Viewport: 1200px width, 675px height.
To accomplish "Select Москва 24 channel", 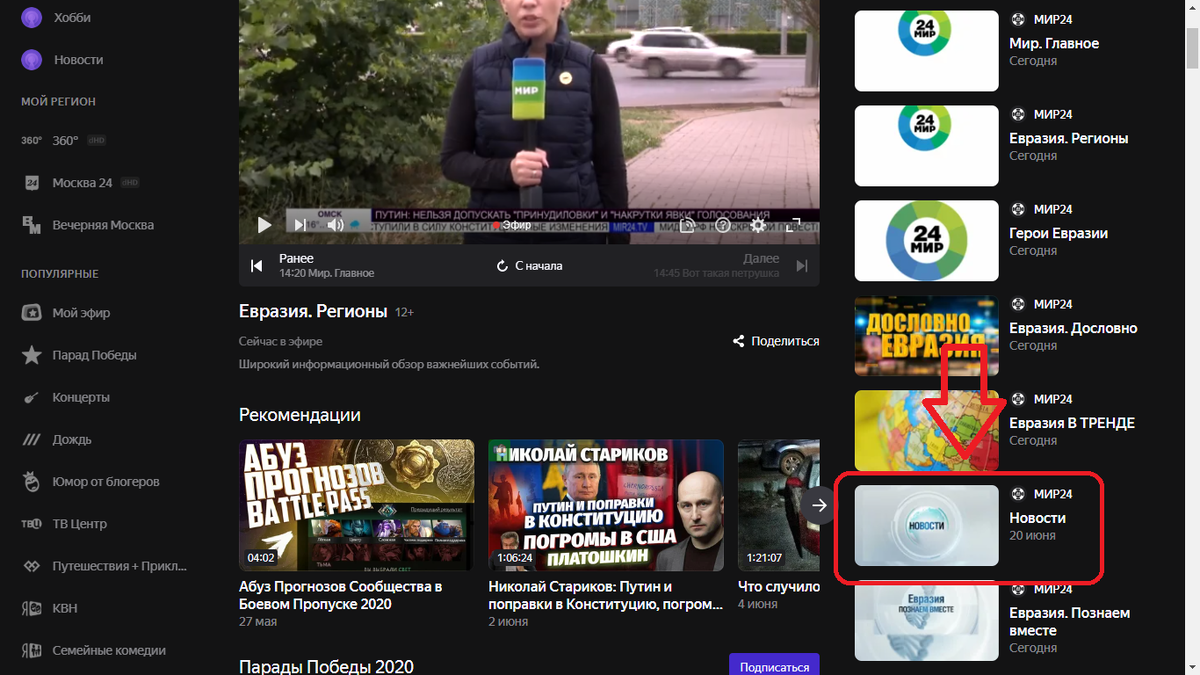I will 82,183.
